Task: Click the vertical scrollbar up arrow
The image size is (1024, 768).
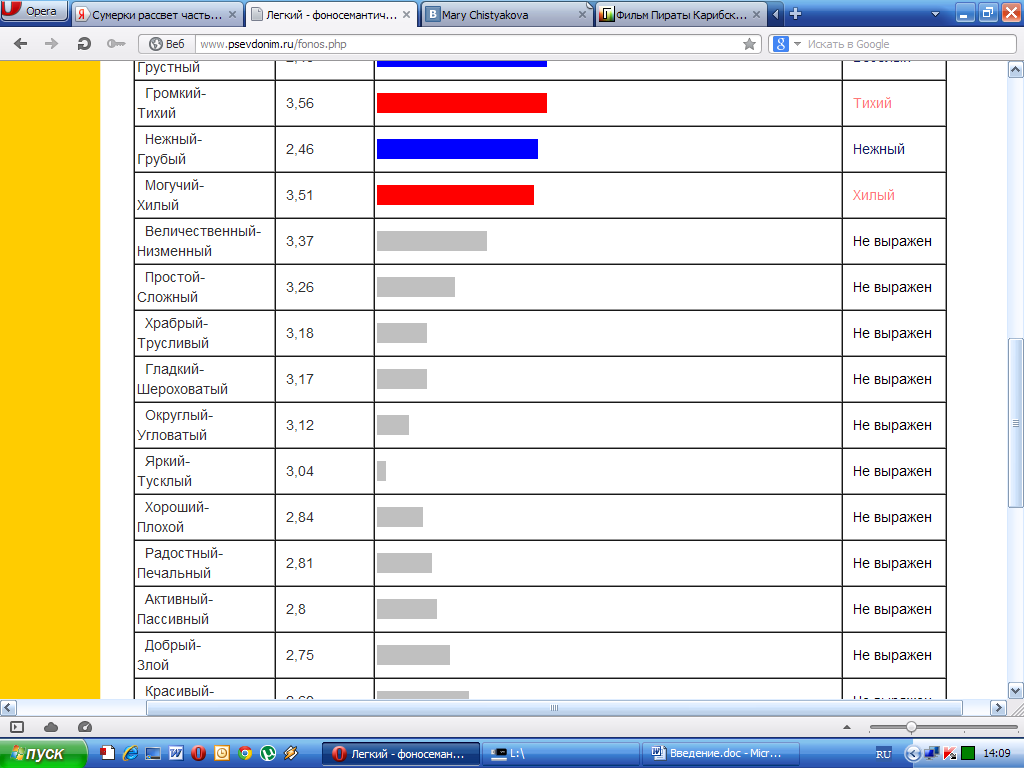Action: point(1016,69)
